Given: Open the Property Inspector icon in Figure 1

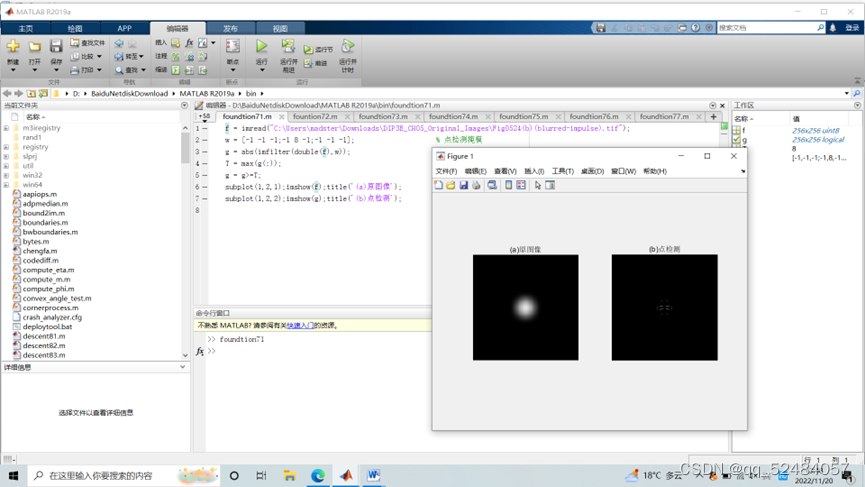Looking at the screenshot, I should (x=550, y=185).
